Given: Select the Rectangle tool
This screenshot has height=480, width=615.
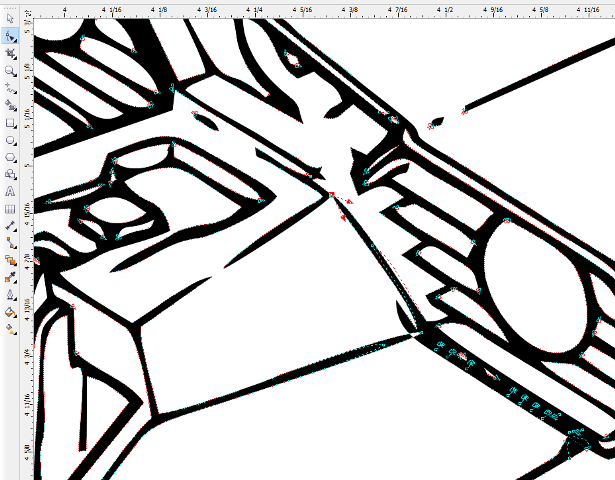Looking at the screenshot, I should click(10, 123).
